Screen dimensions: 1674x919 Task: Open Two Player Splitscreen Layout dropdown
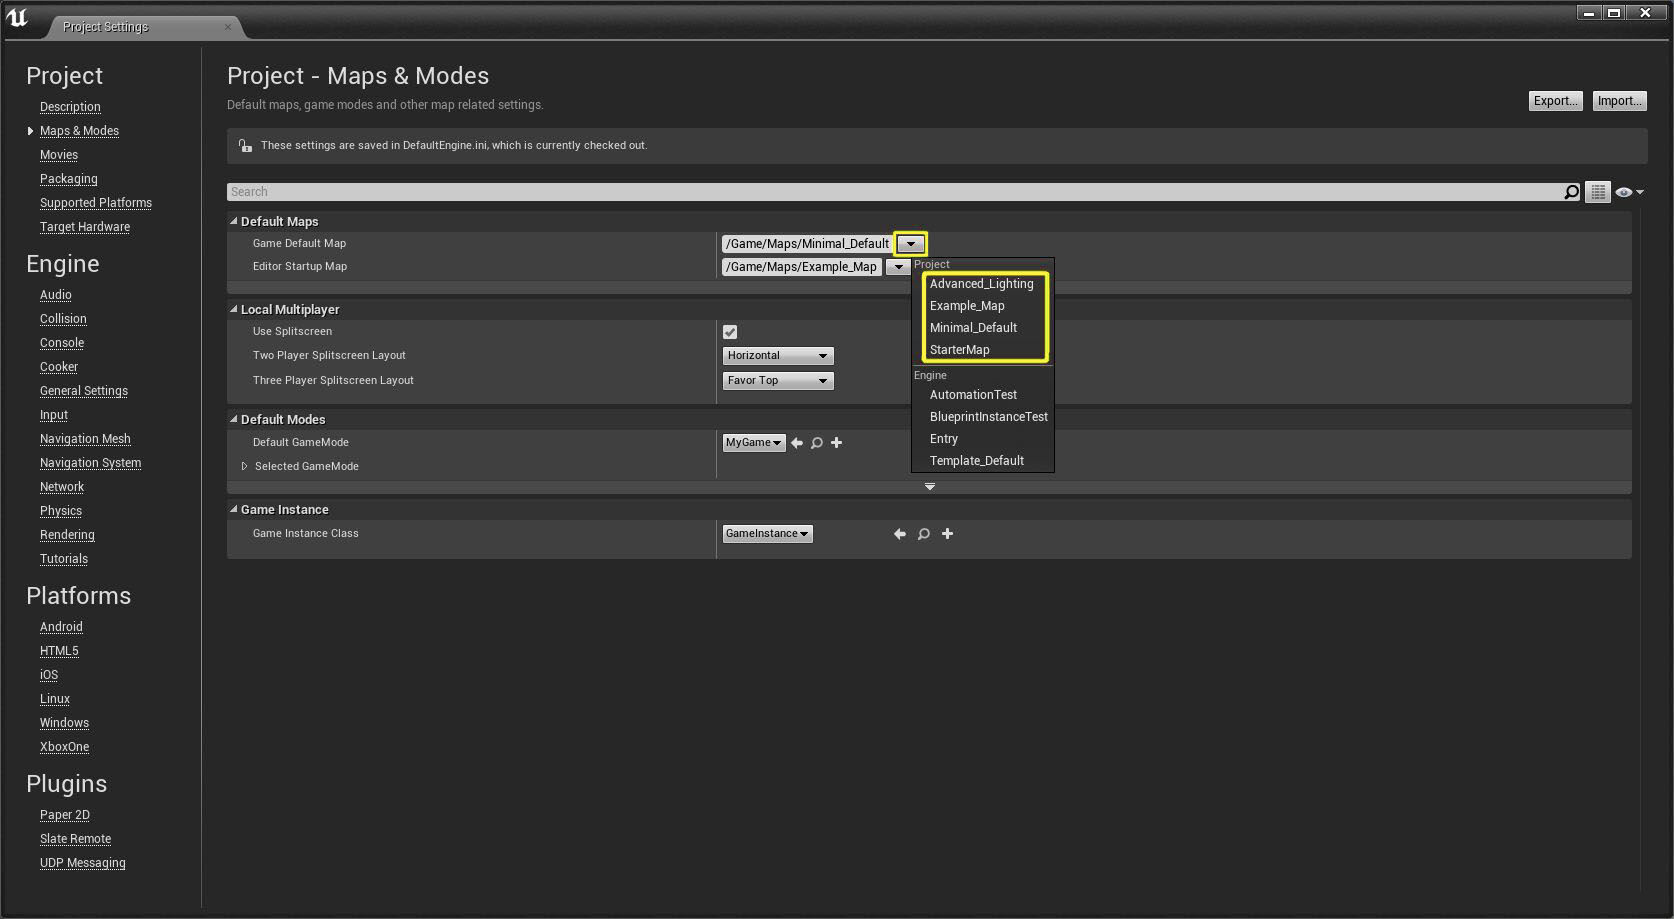pyautogui.click(x=778, y=356)
